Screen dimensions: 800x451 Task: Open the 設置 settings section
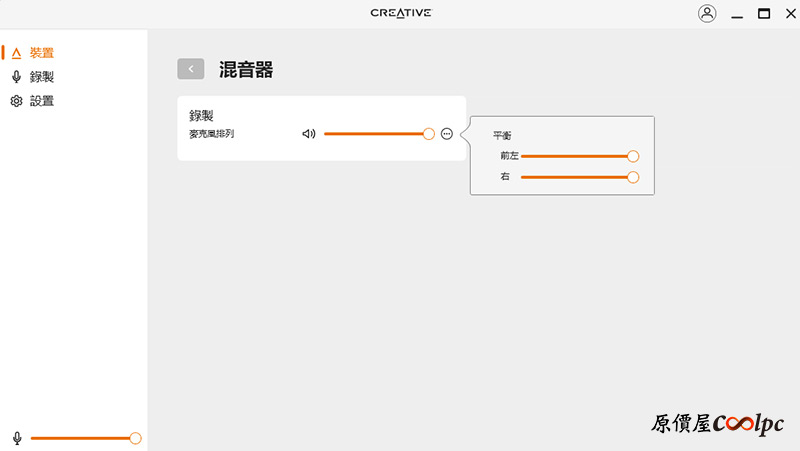pos(32,101)
